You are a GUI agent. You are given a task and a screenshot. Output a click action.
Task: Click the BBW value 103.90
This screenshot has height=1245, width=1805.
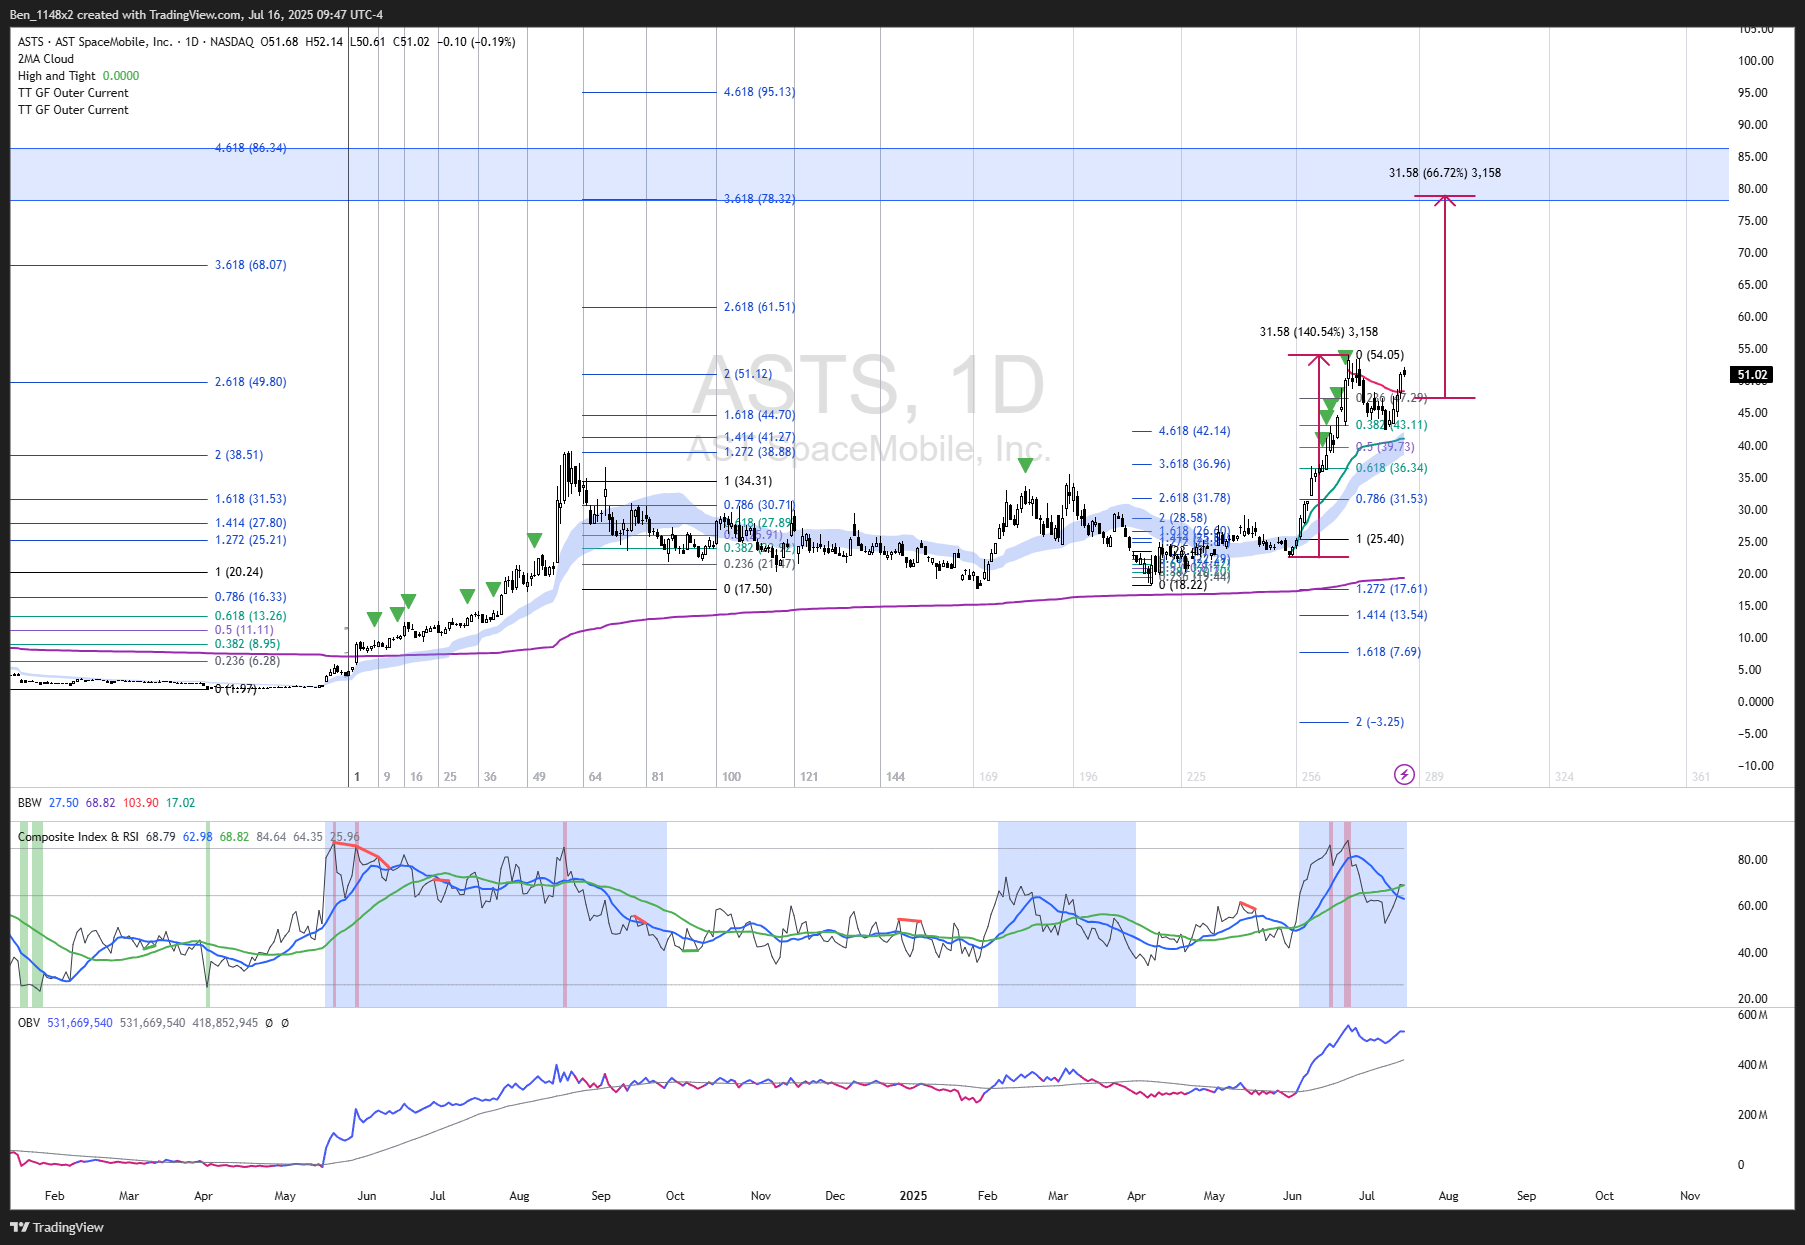[141, 803]
